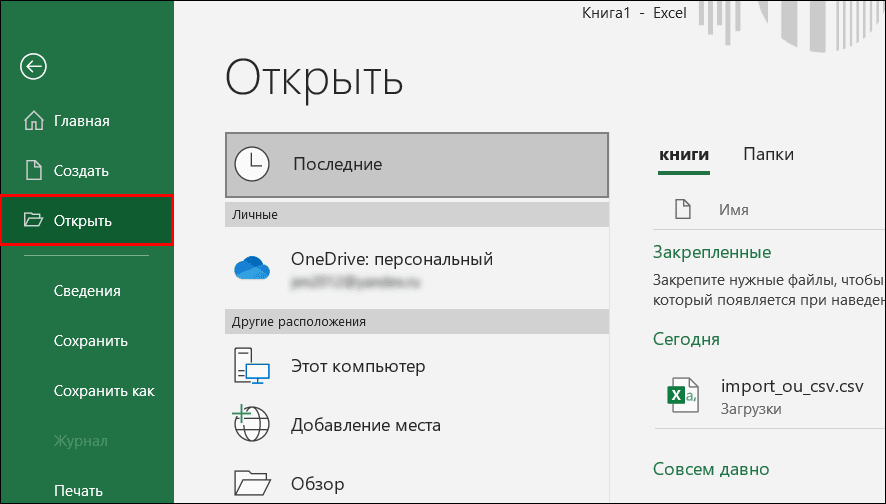886x504 pixels.
Task: Open Сохранить как in the sidebar
Action: coord(104,391)
